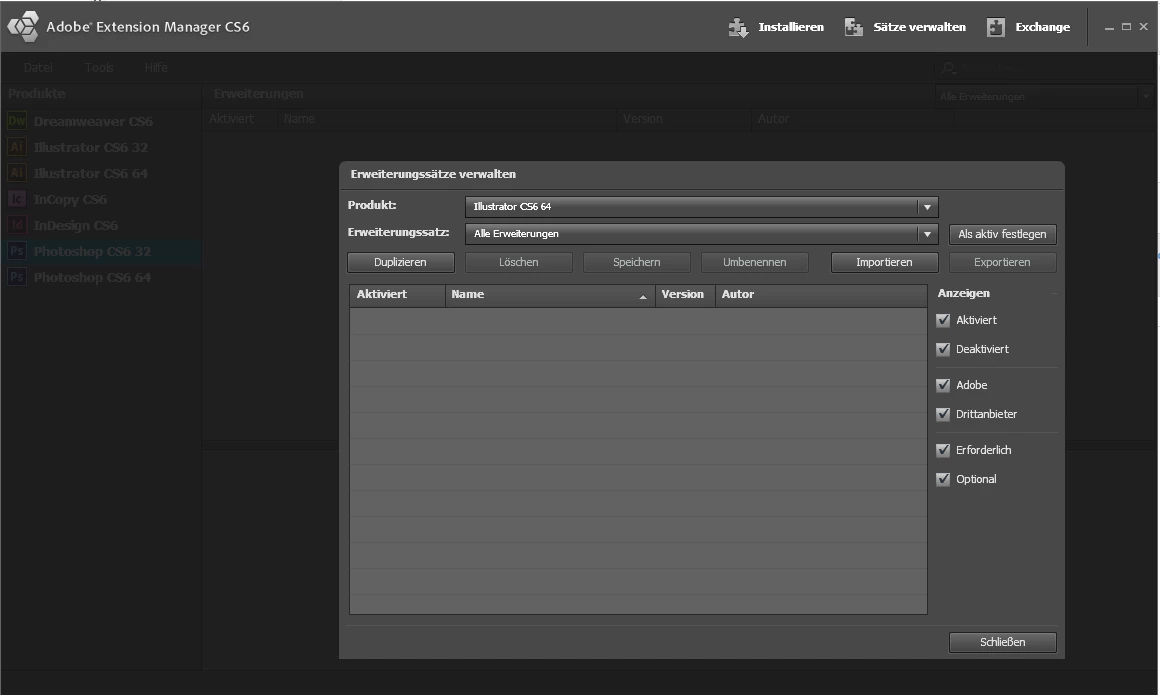Toggle the Optional checkbox

(x=942, y=479)
